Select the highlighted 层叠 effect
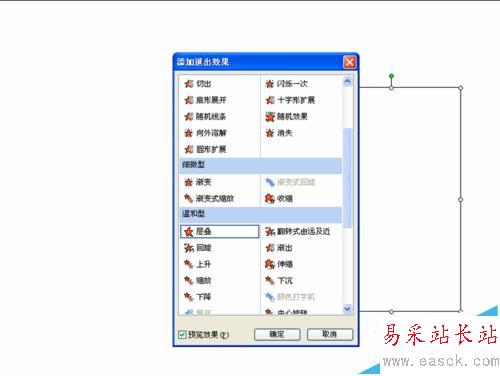 point(219,231)
